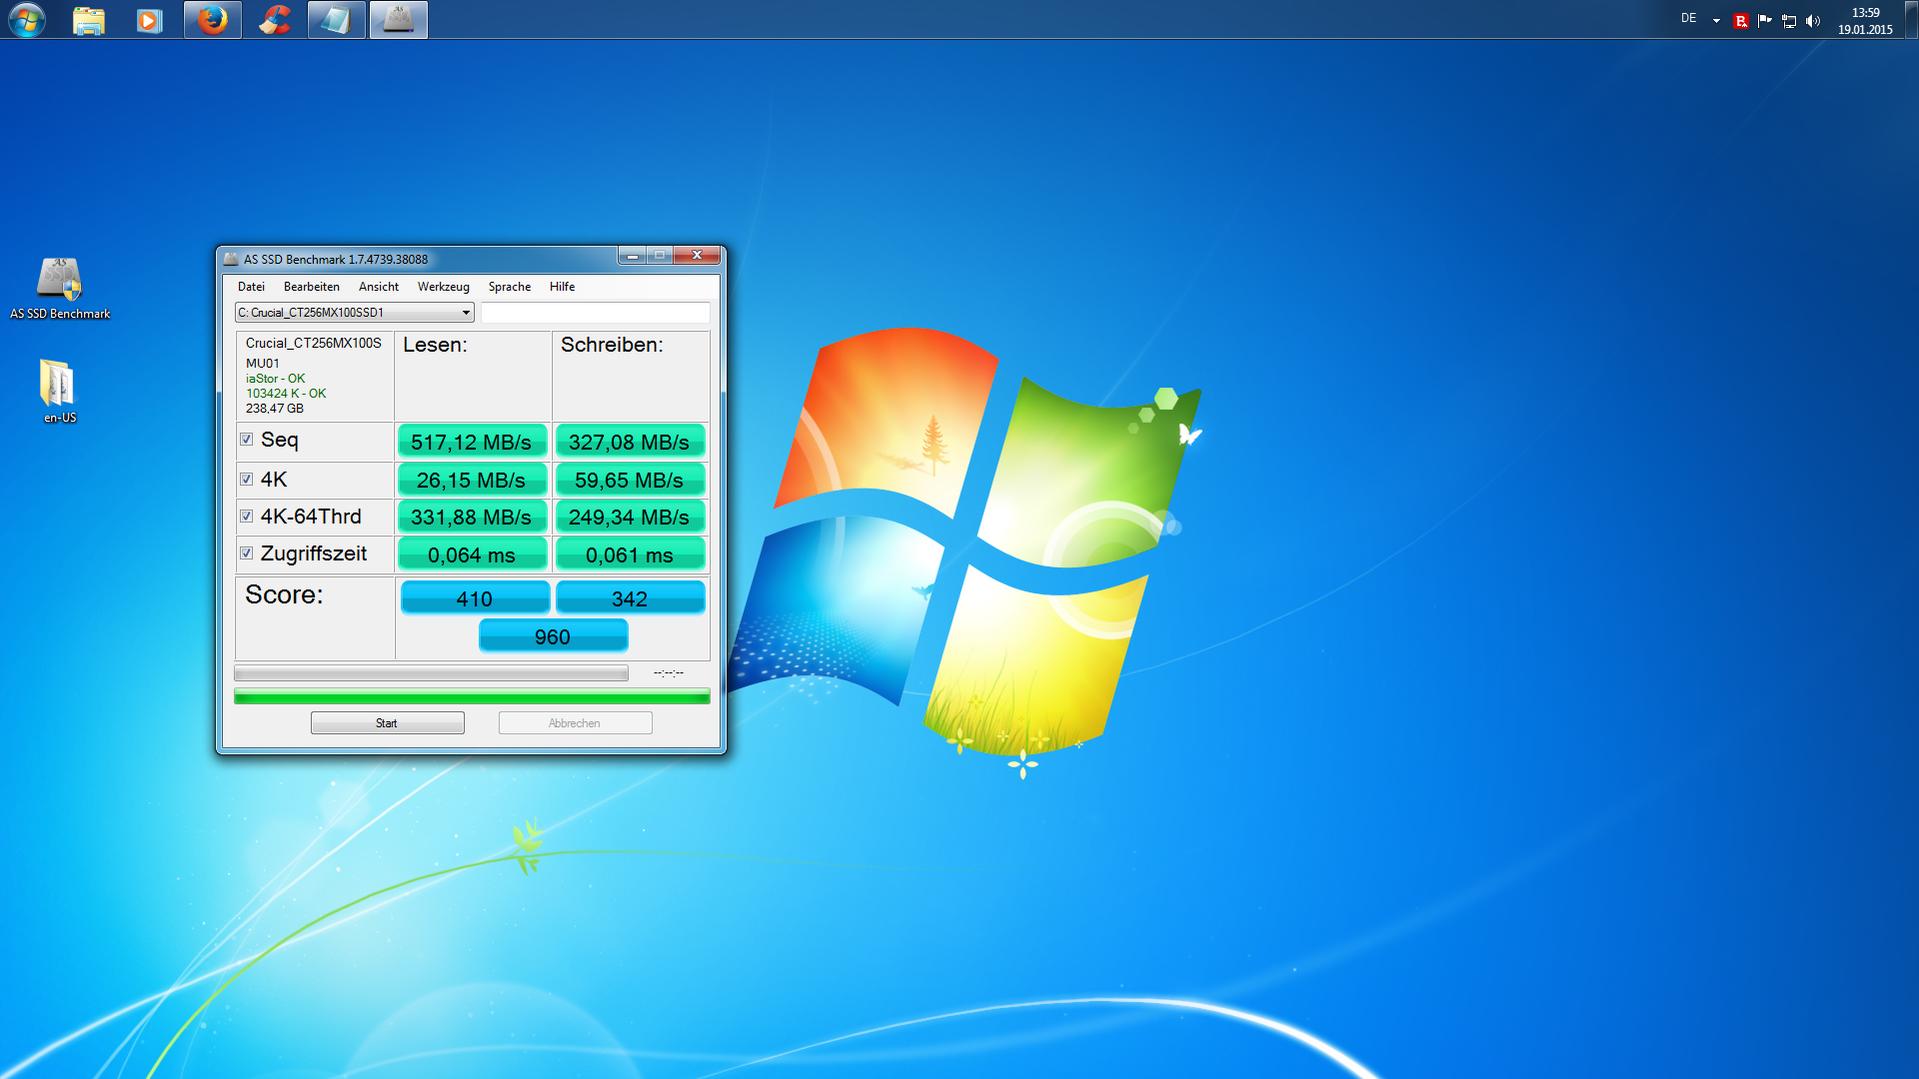Click the 4K-64Thrd read value 331,88 MB/s
This screenshot has height=1079, width=1919.
(x=472, y=517)
